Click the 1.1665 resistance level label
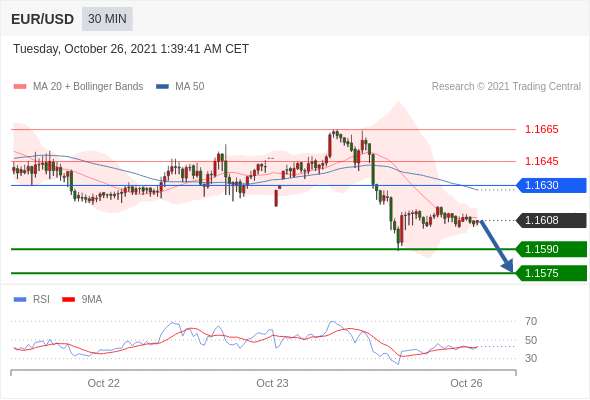 tap(541, 129)
